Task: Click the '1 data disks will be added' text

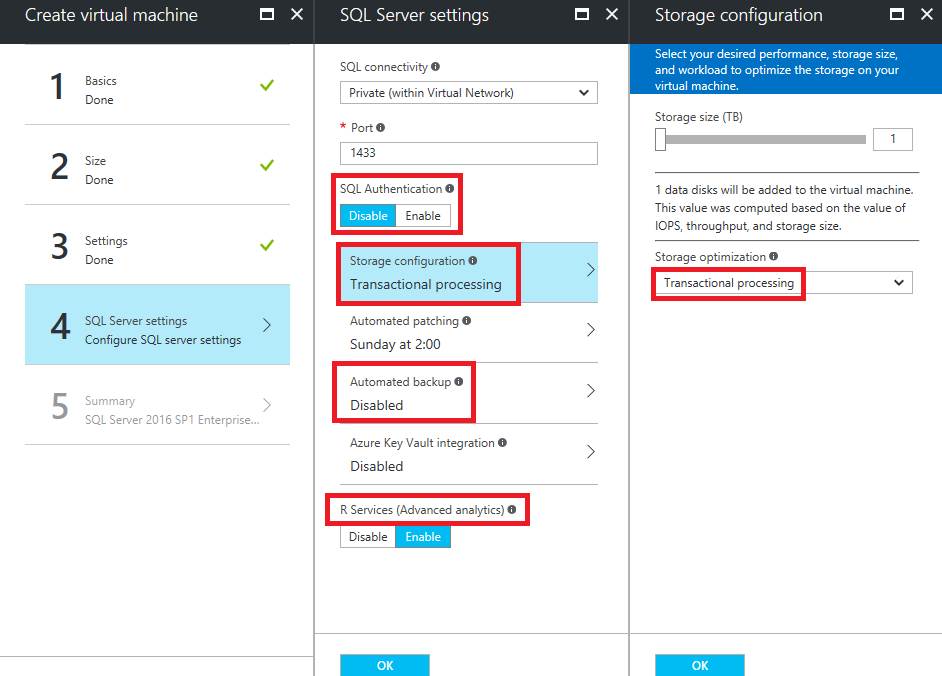Action: (x=784, y=208)
